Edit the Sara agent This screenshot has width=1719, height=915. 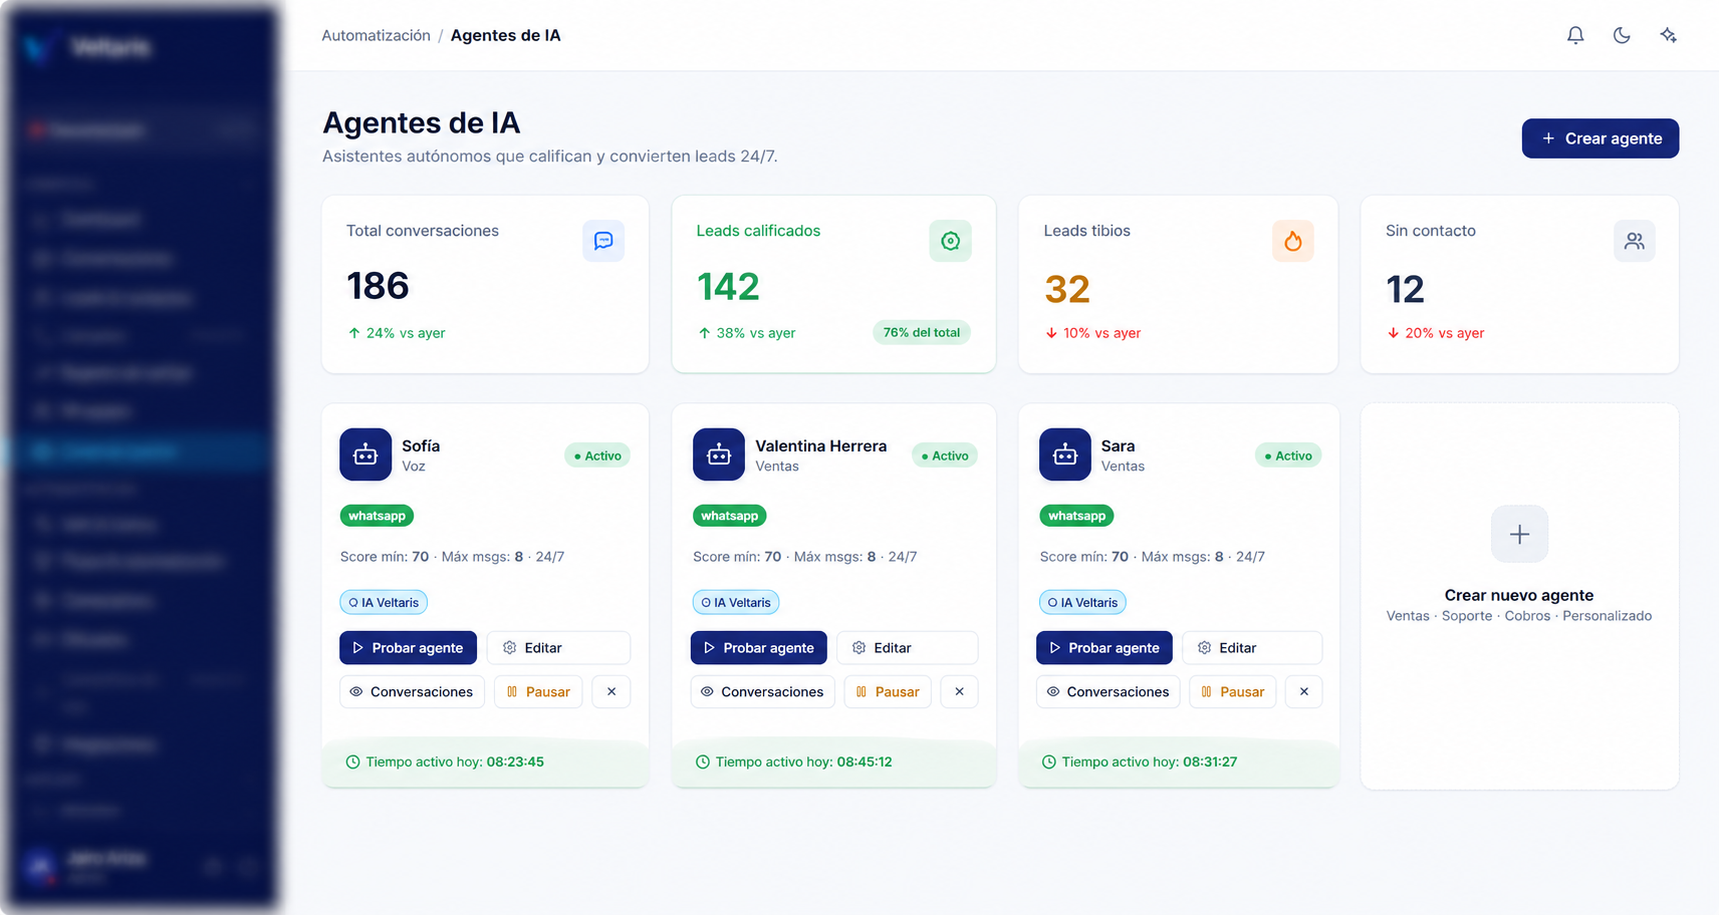(x=1252, y=648)
